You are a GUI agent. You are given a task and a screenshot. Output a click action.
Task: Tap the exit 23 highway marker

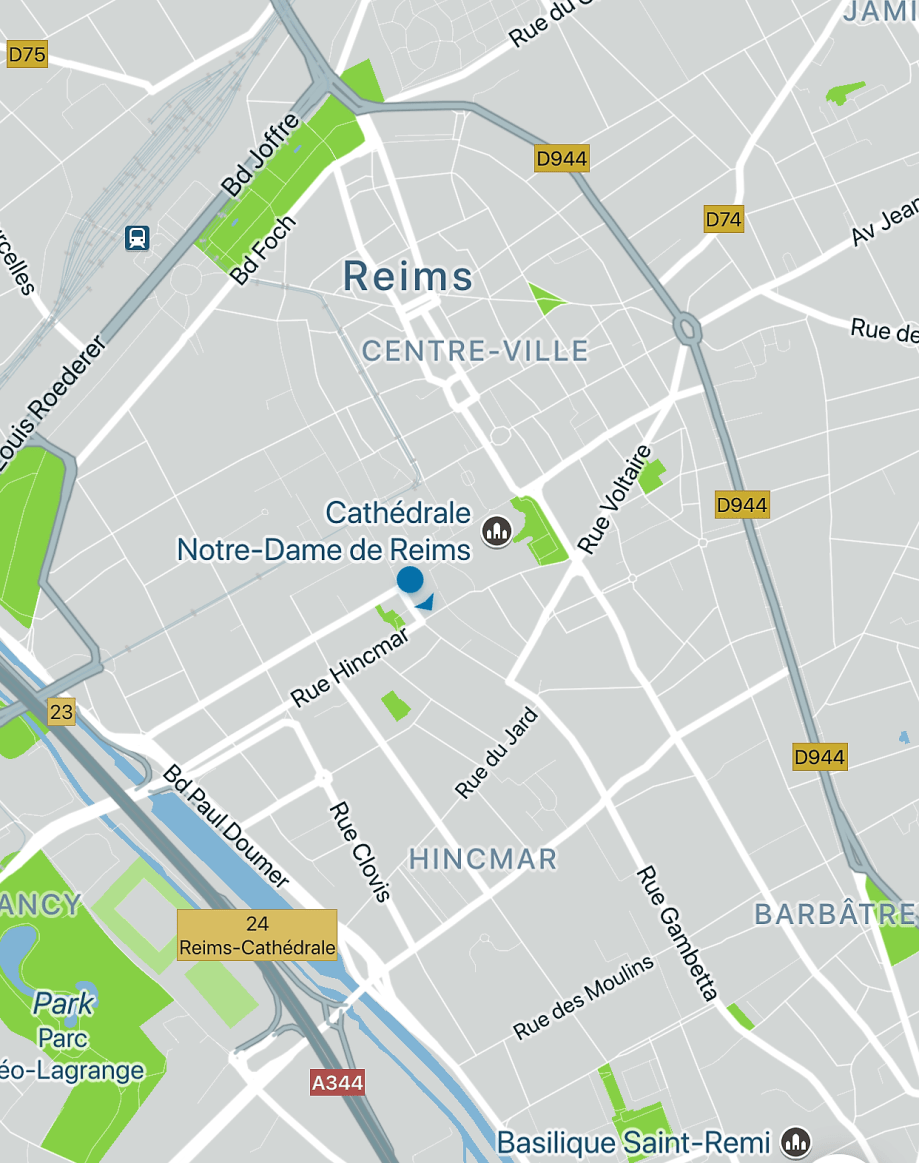(61, 712)
